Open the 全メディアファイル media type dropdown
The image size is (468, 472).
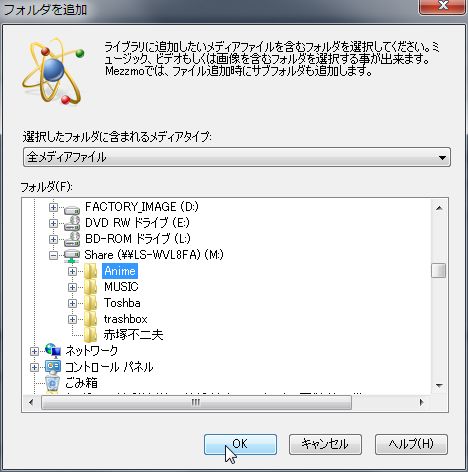pos(237,157)
